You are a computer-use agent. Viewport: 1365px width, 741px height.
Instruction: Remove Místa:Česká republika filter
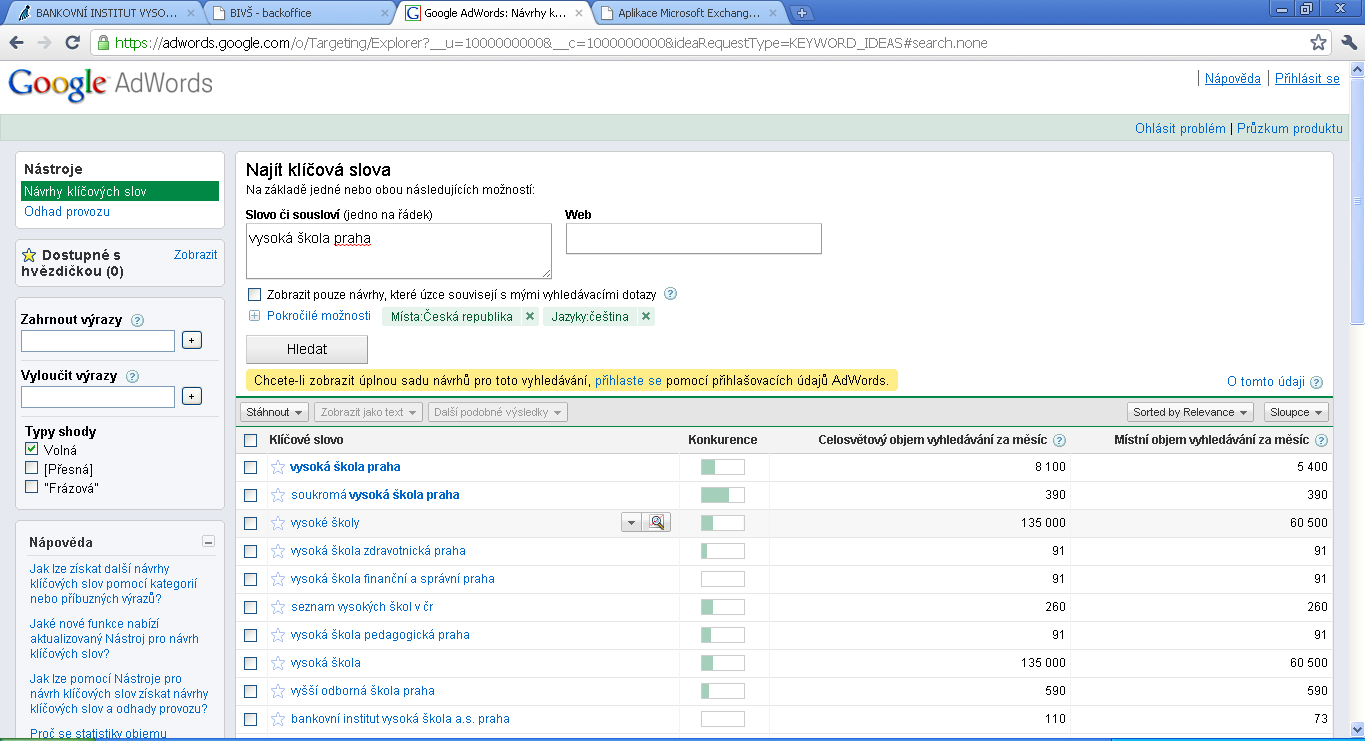pyautogui.click(x=529, y=316)
